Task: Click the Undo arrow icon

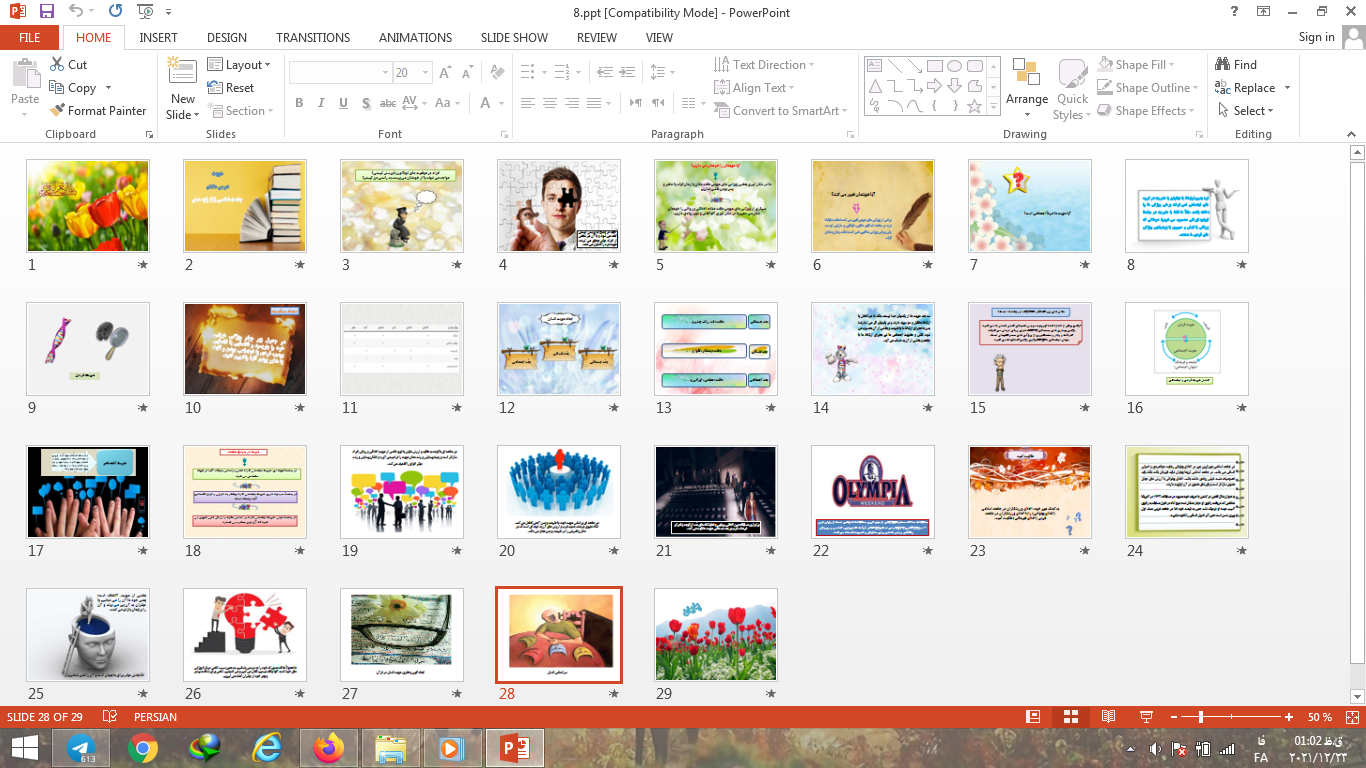Action: [x=77, y=12]
